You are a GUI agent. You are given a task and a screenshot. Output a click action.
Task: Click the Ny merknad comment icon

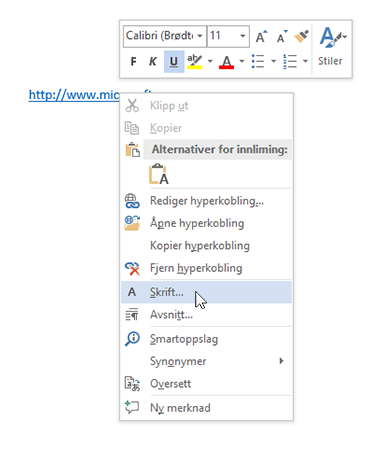132,407
